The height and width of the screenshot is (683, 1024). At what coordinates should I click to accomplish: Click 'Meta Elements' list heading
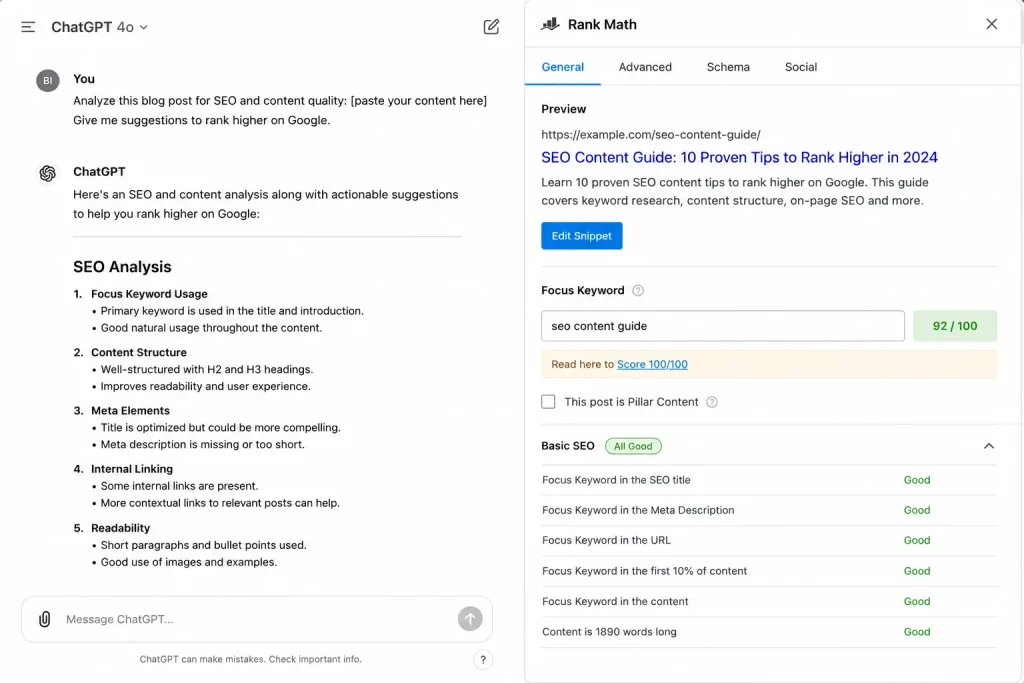point(130,411)
